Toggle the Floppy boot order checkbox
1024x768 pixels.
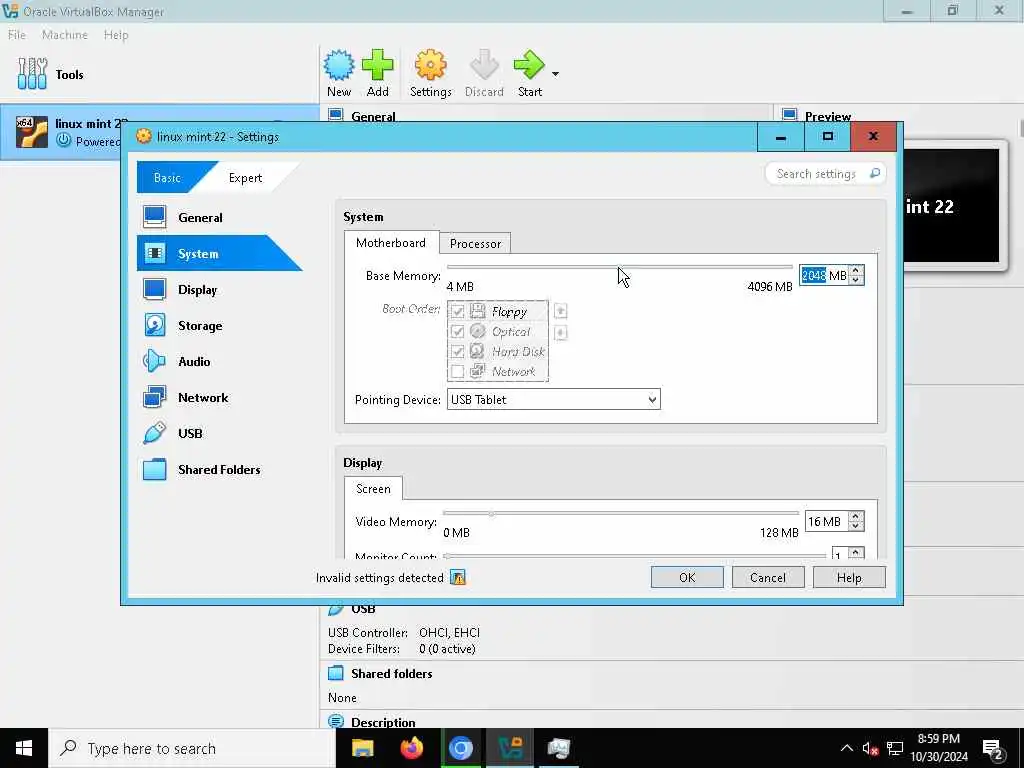pos(458,312)
